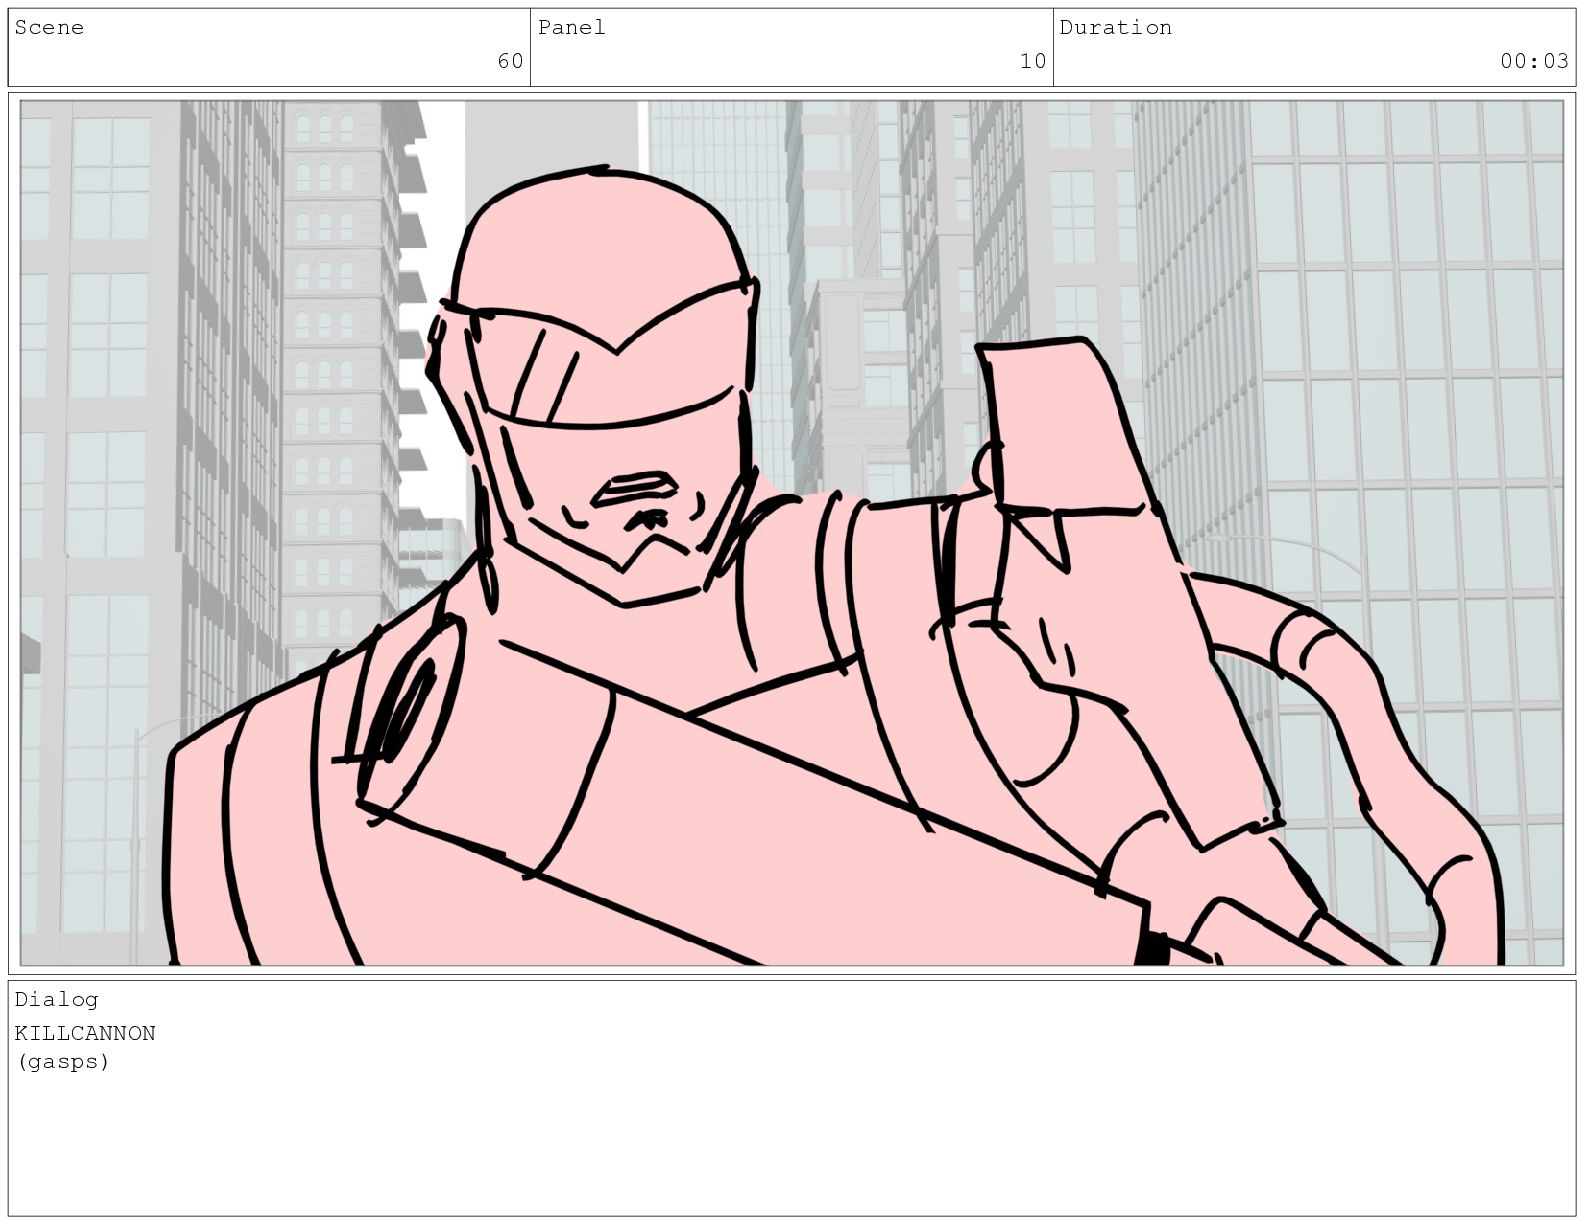Click the Scene header label
1584x1224 pixels.
pyautogui.click(x=49, y=28)
